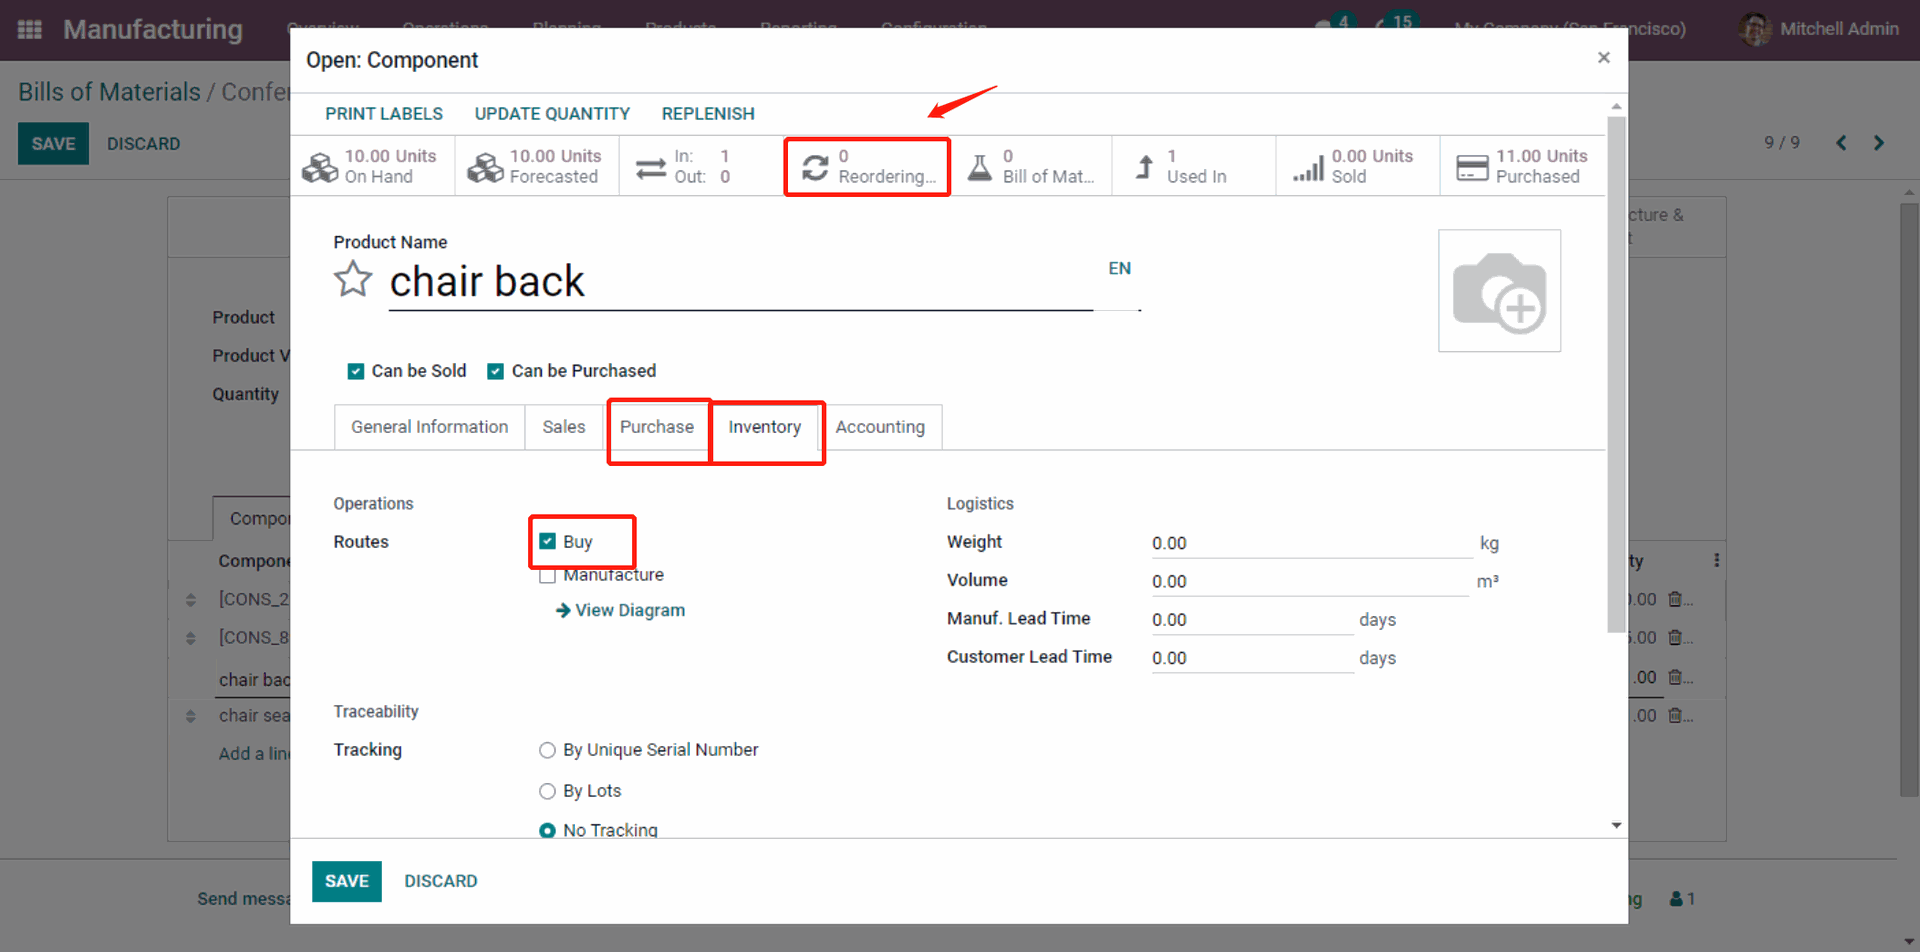
Task: Go to next record chevron
Action: (1879, 143)
